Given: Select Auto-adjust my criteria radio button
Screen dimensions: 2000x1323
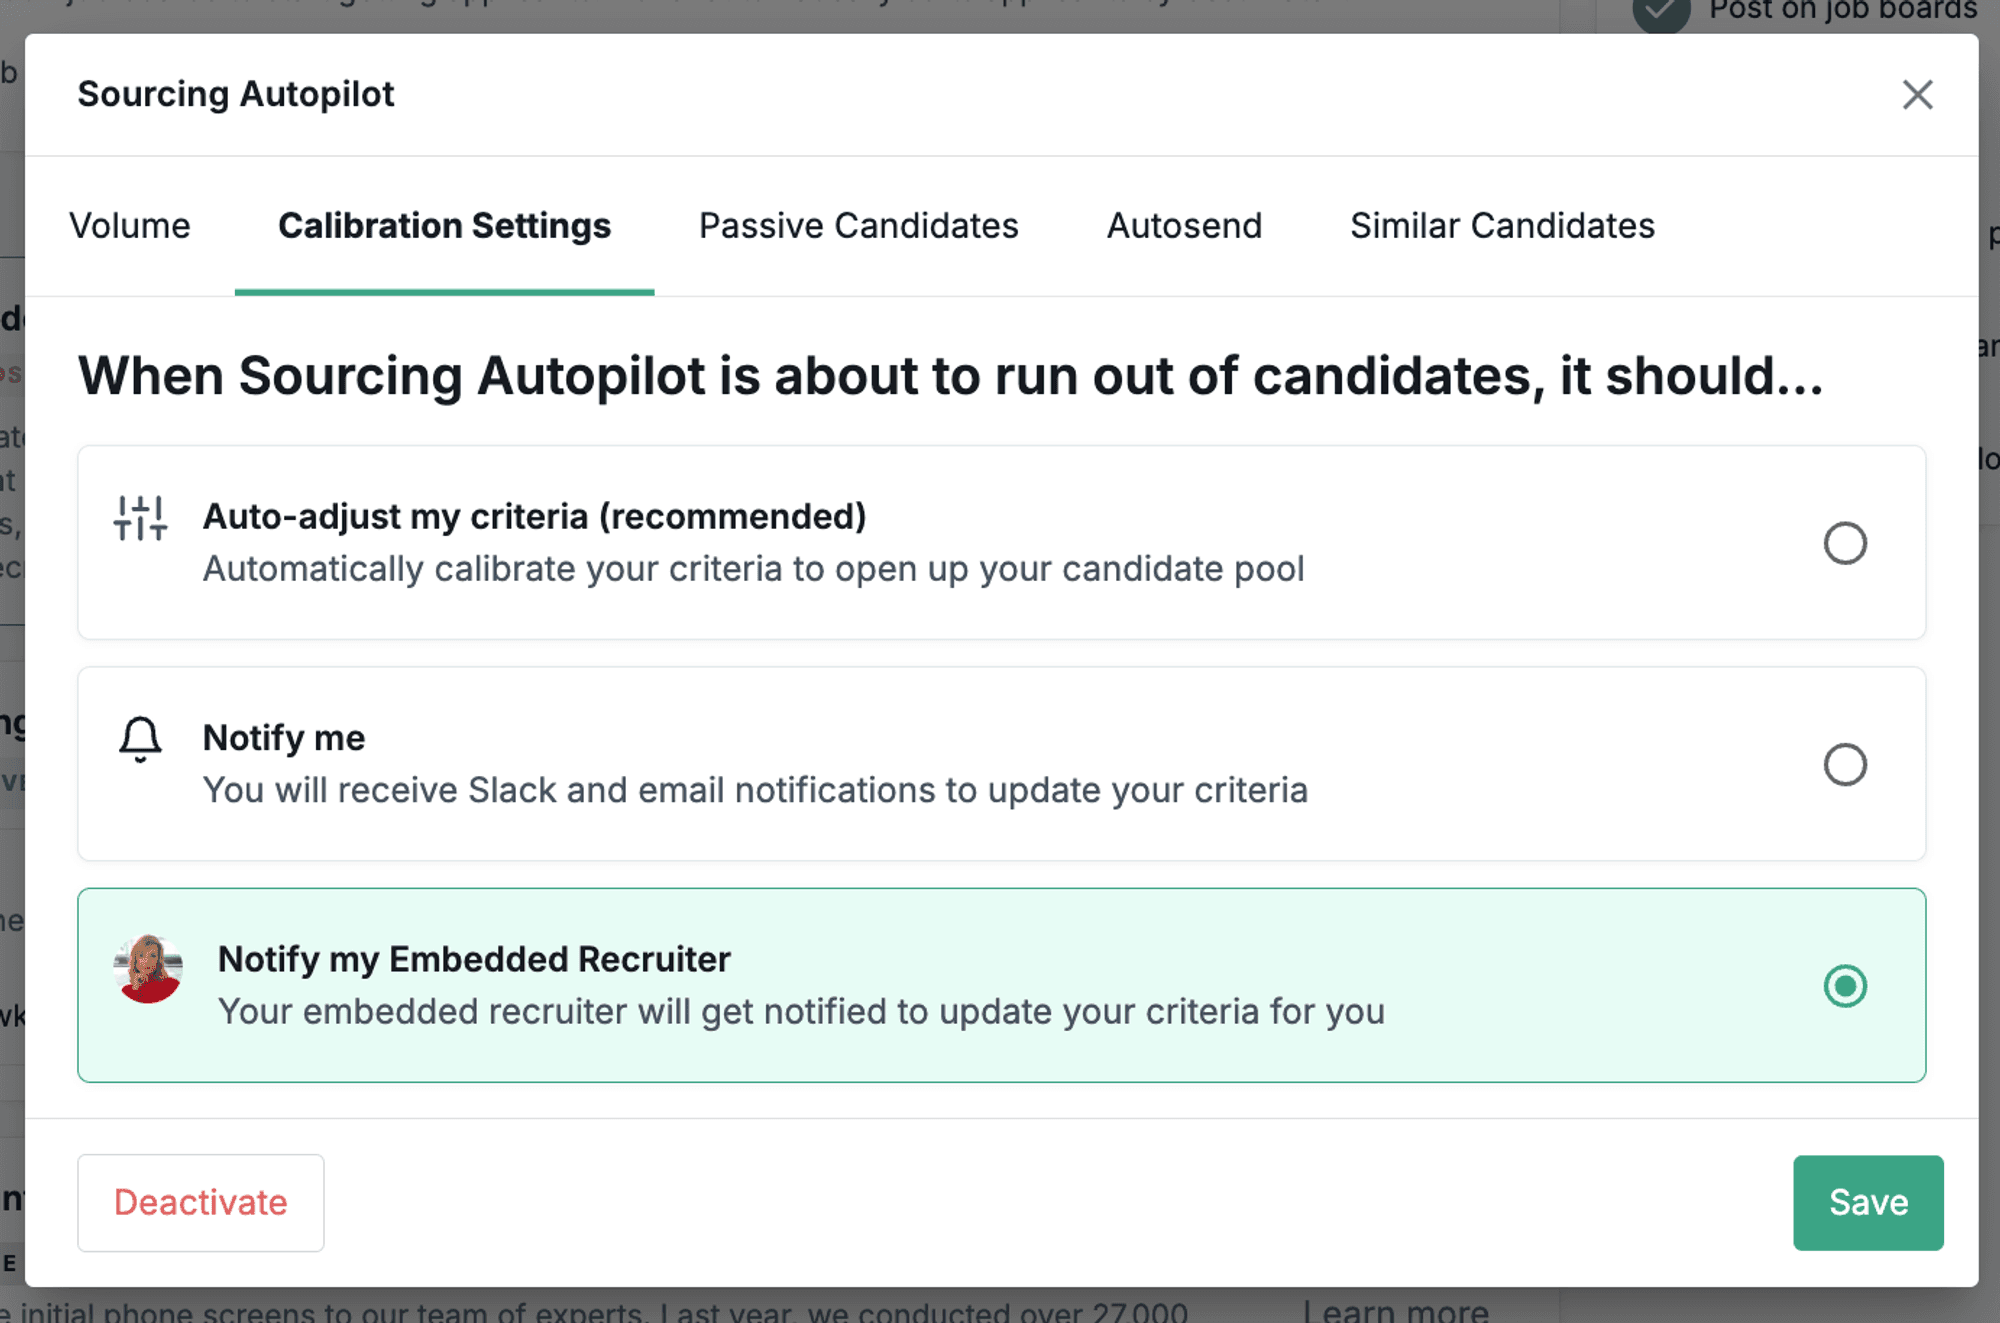Looking at the screenshot, I should [x=1844, y=543].
